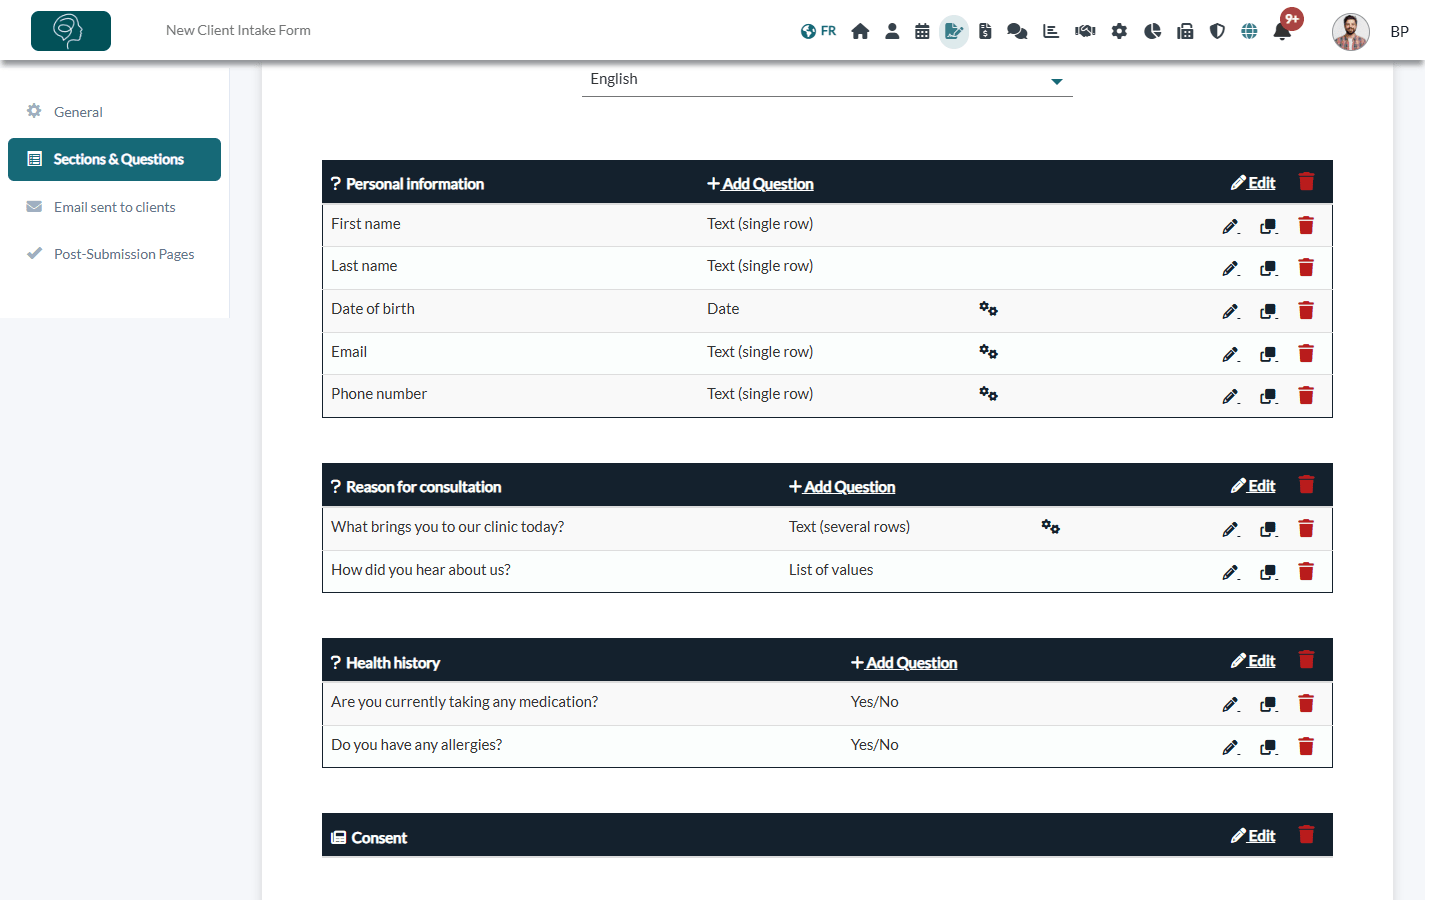Open the shield security icon
Image resolution: width=1440 pixels, height=900 pixels.
click(x=1217, y=31)
